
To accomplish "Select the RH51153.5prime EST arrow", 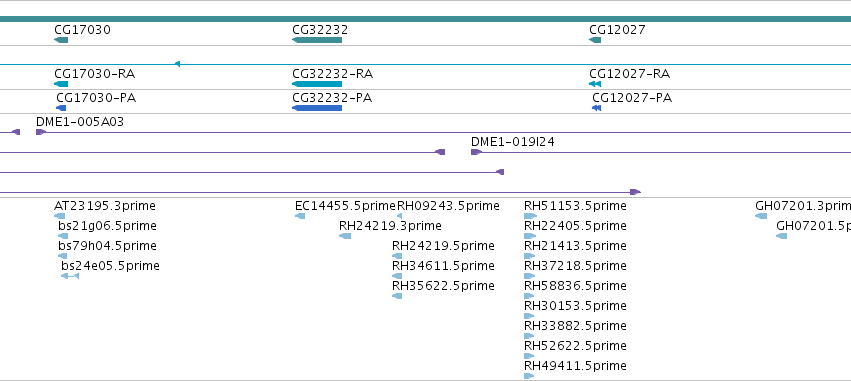I will pos(530,216).
